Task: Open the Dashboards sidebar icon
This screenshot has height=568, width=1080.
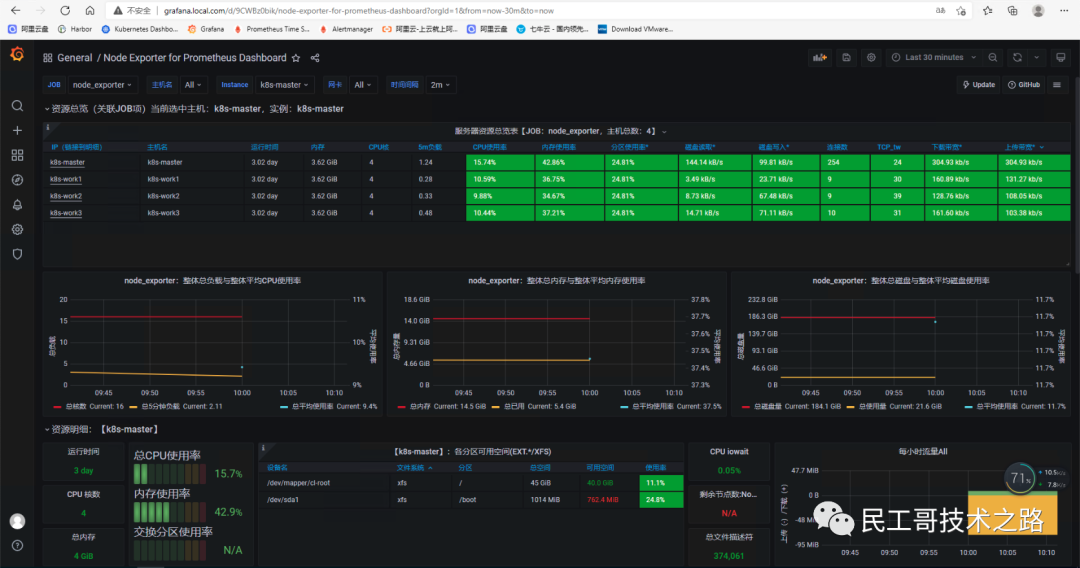Action: tap(17, 155)
